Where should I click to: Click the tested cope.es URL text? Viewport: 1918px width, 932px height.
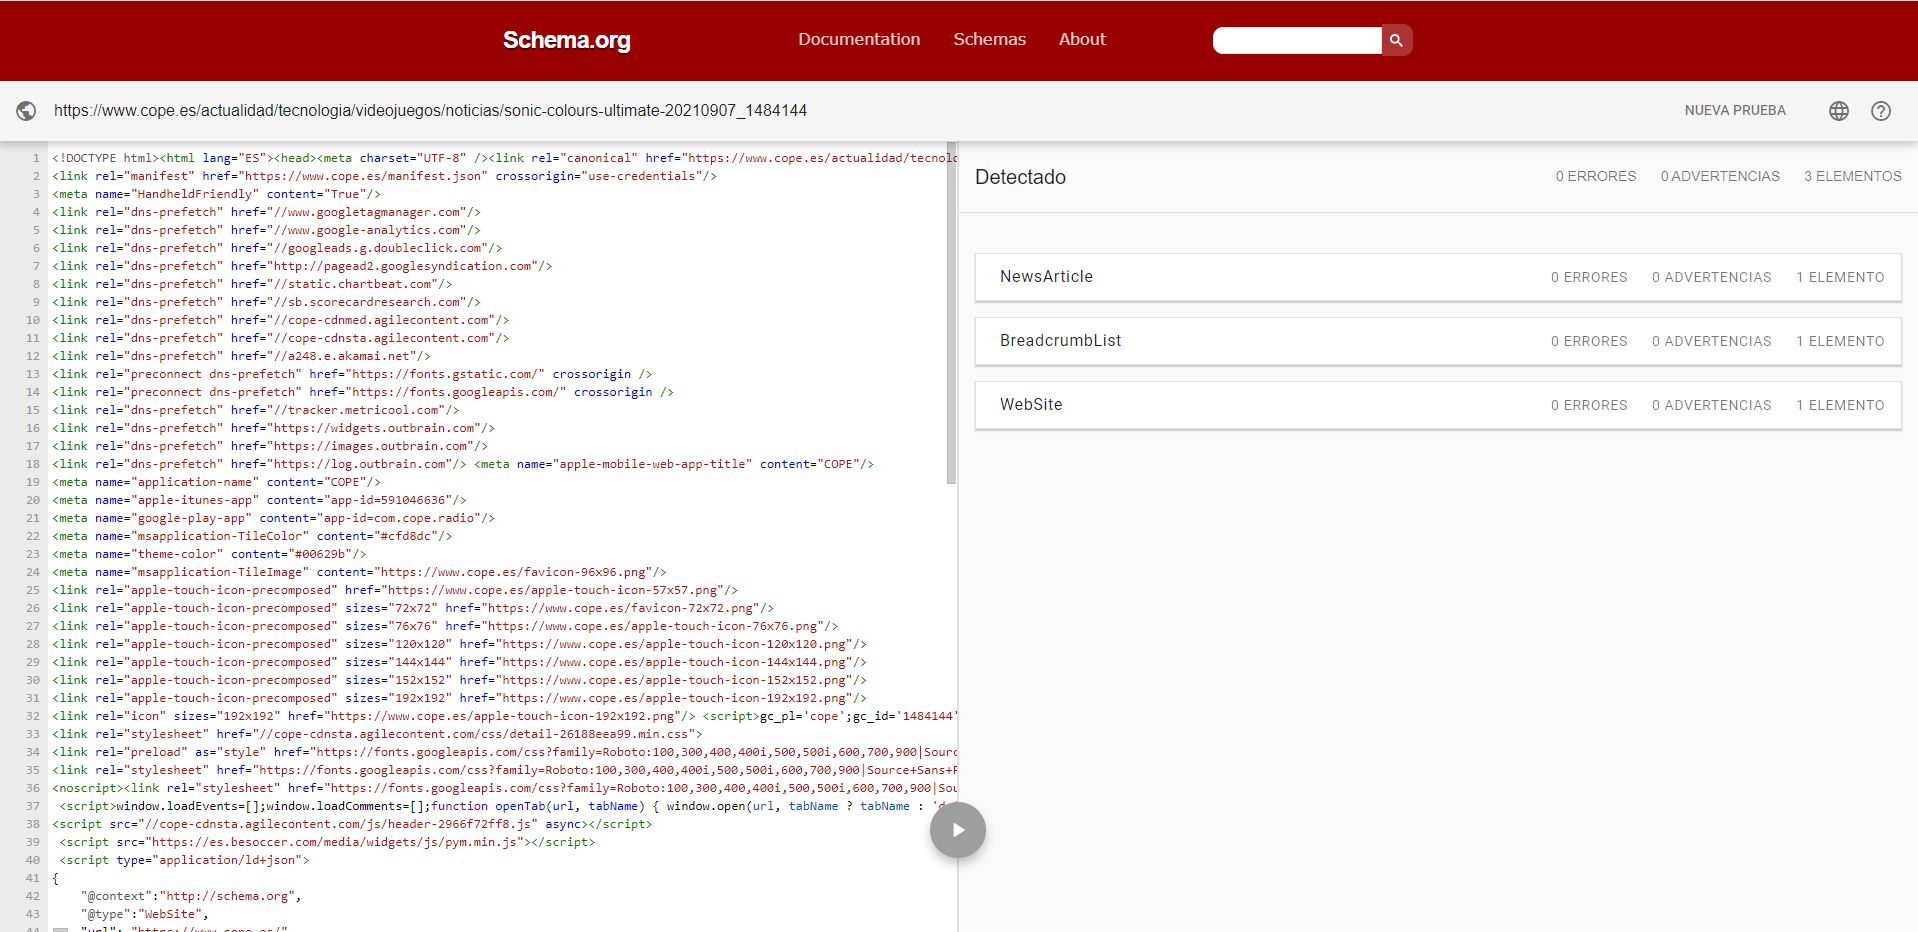[x=430, y=111]
